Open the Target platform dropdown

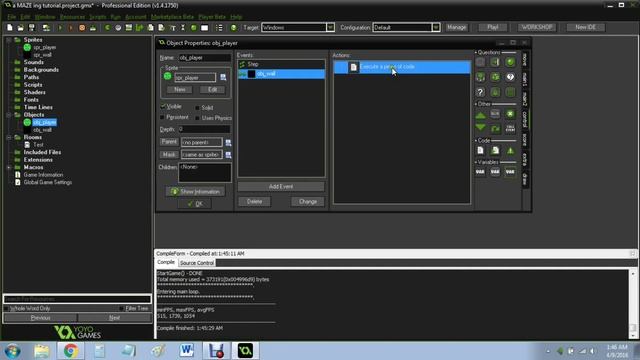click(x=330, y=27)
